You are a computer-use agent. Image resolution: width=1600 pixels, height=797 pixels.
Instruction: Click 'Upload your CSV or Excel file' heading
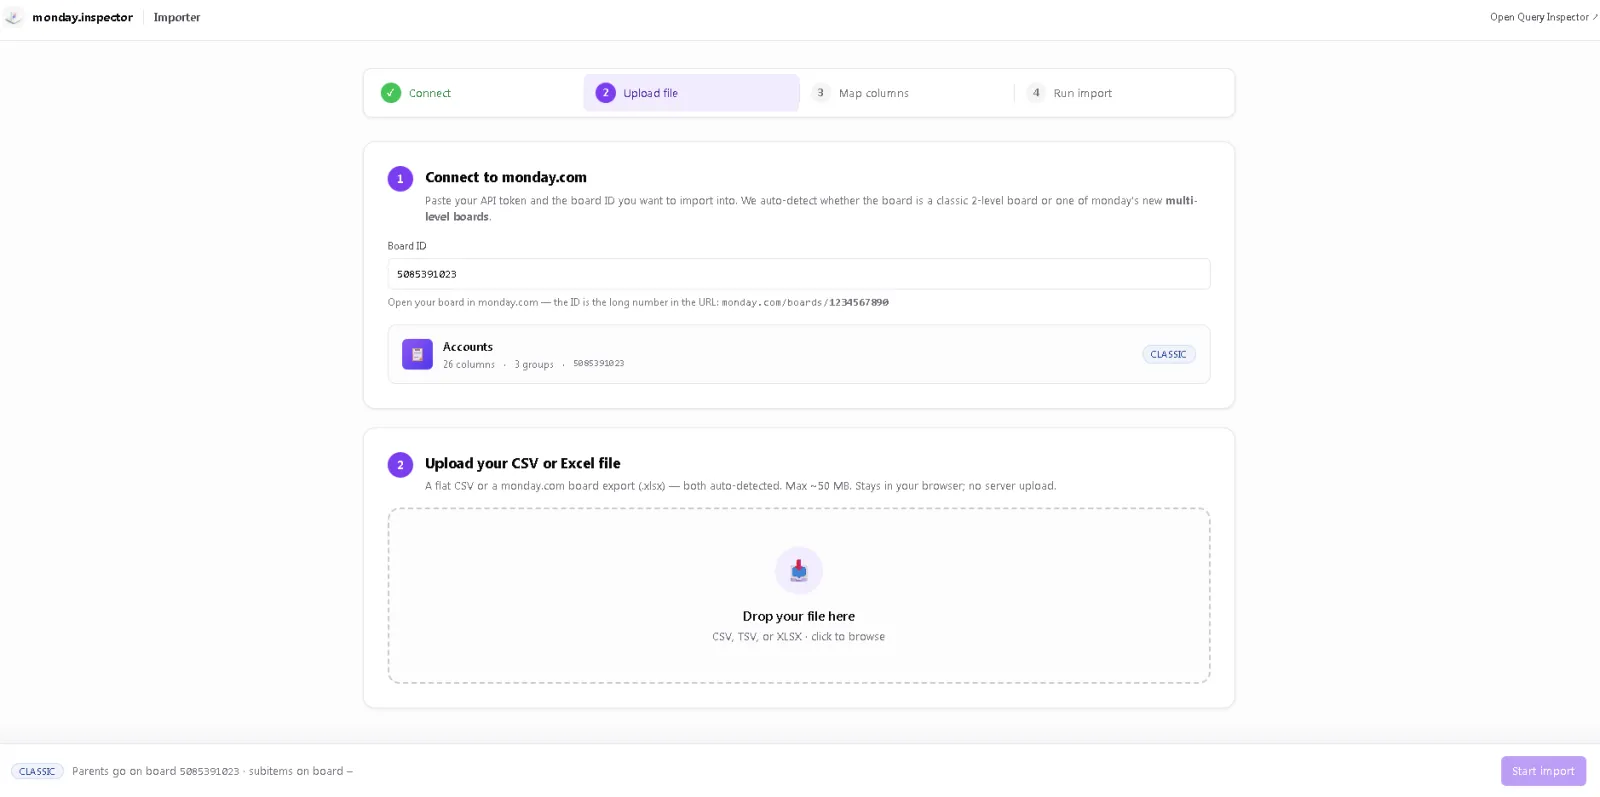click(522, 463)
